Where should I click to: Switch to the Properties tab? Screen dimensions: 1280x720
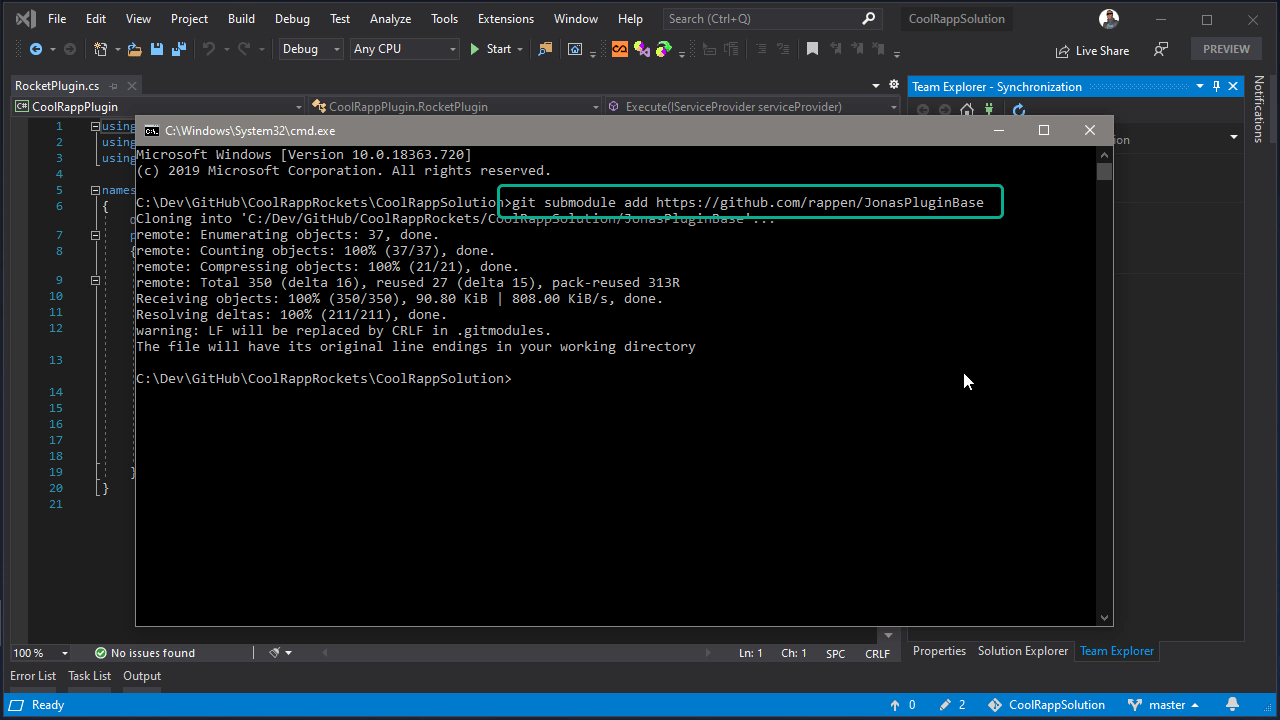(938, 651)
